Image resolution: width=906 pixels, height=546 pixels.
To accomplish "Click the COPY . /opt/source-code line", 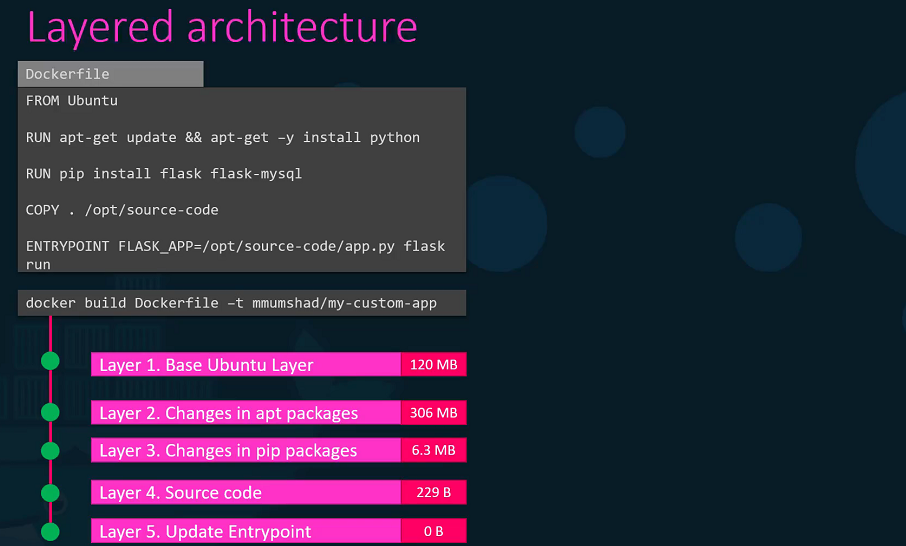I will 122,210.
